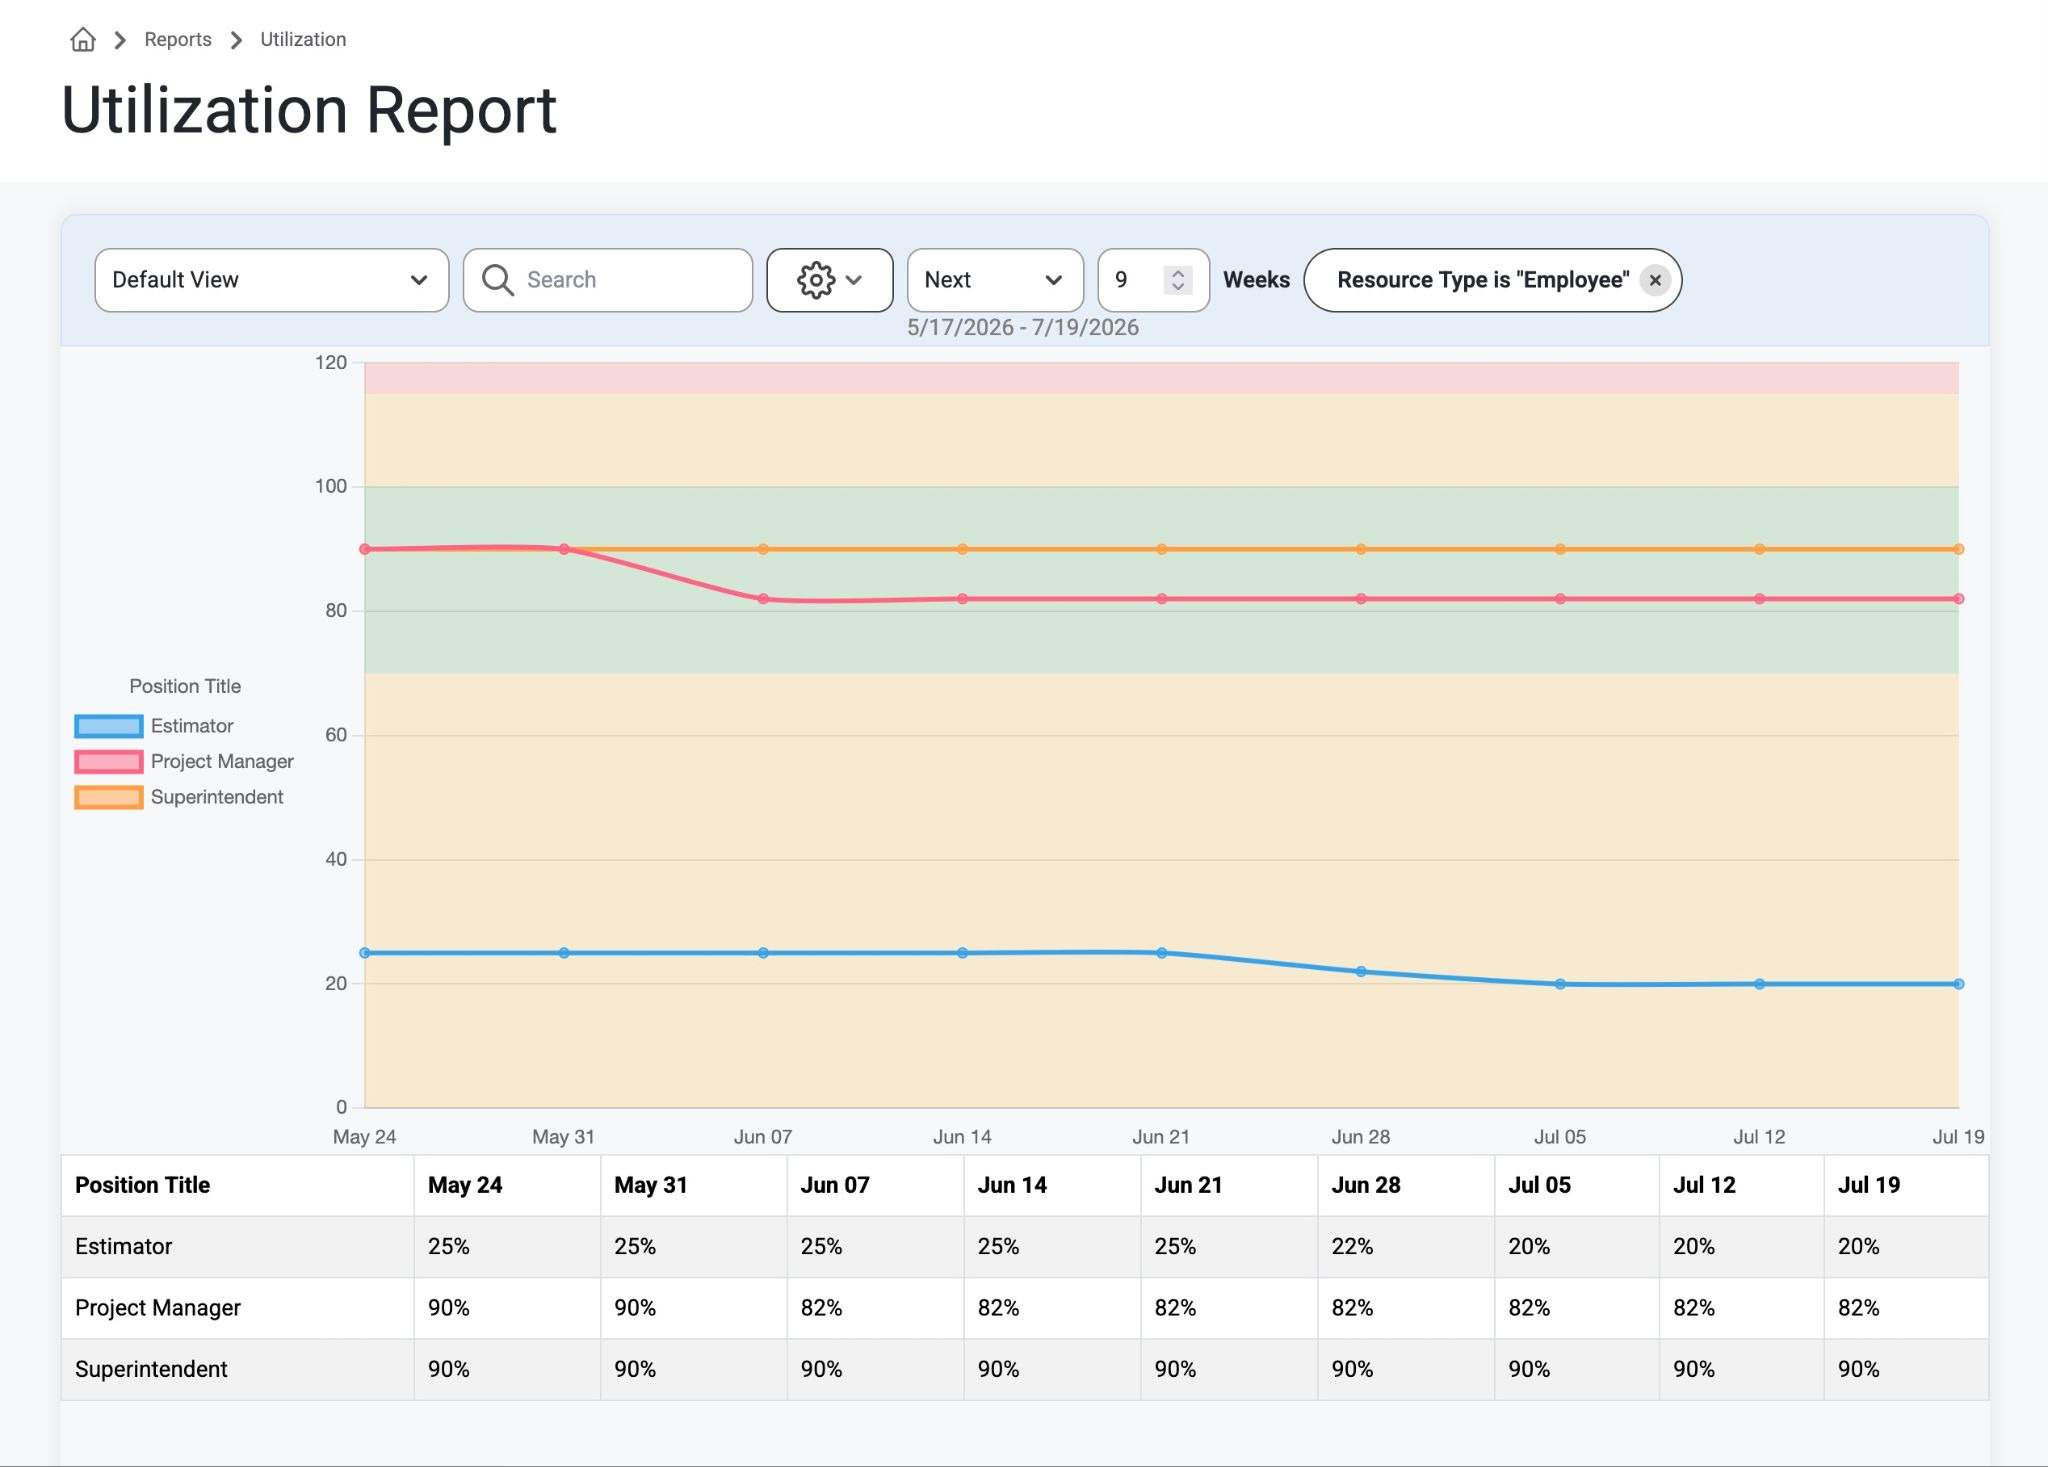The height and width of the screenshot is (1467, 2048).
Task: Click the Project Manager data point at Jun 07
Action: (763, 599)
